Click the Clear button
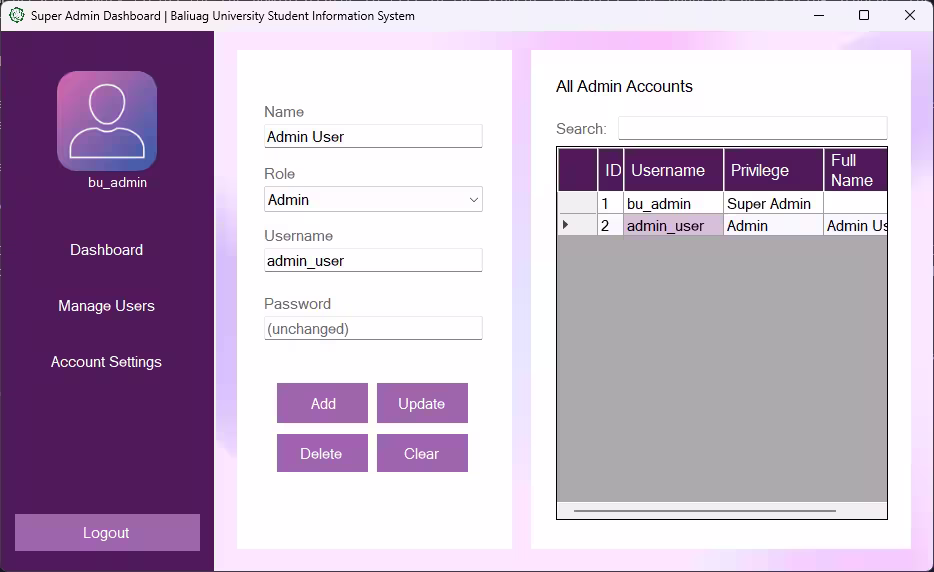The image size is (934, 572). (x=422, y=453)
